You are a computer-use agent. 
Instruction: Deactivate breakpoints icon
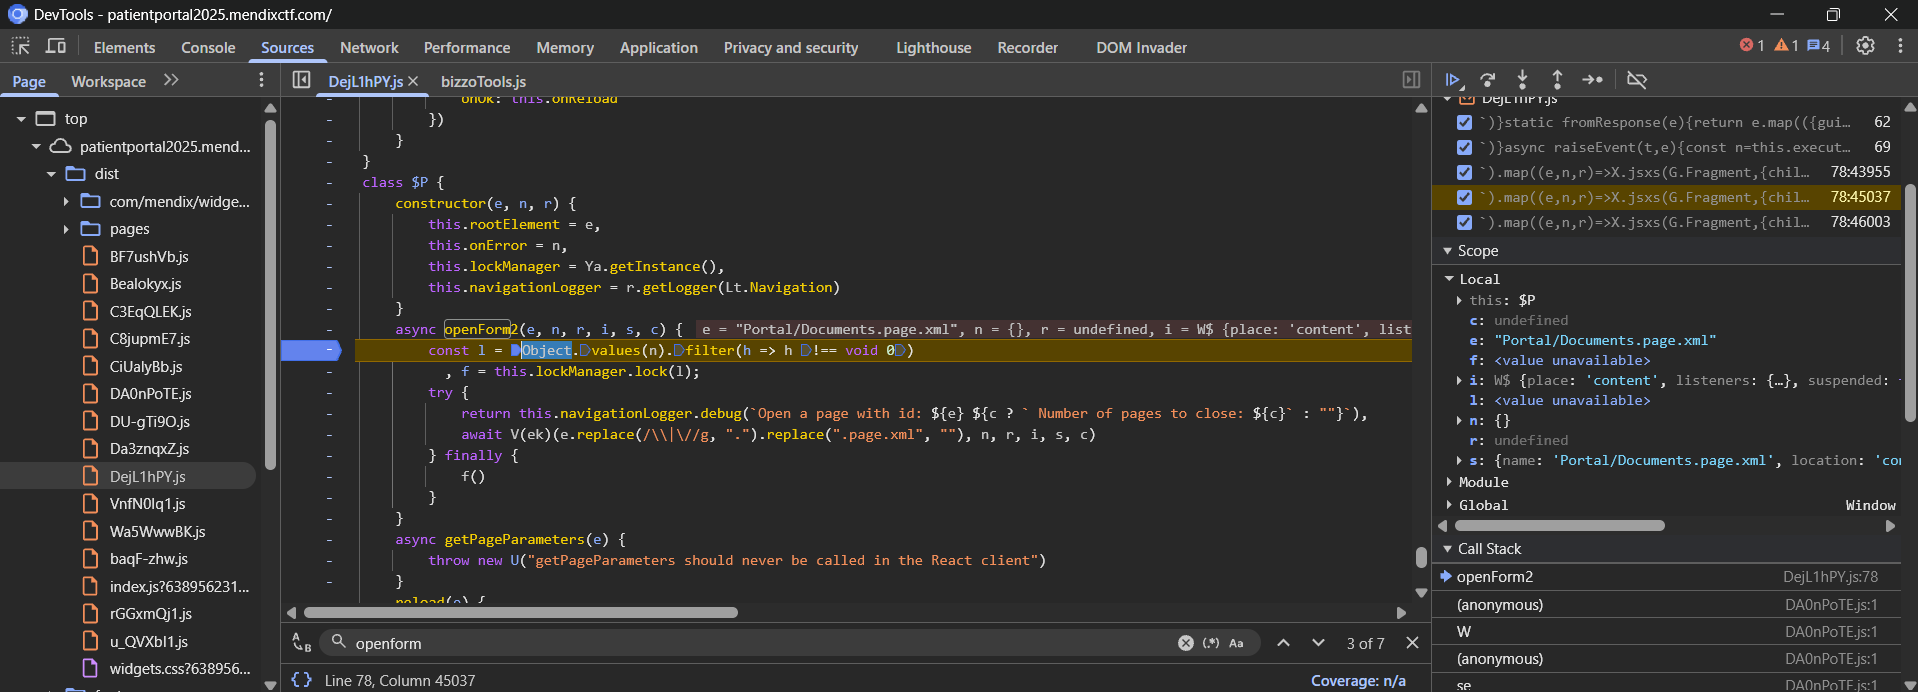[x=1637, y=80]
